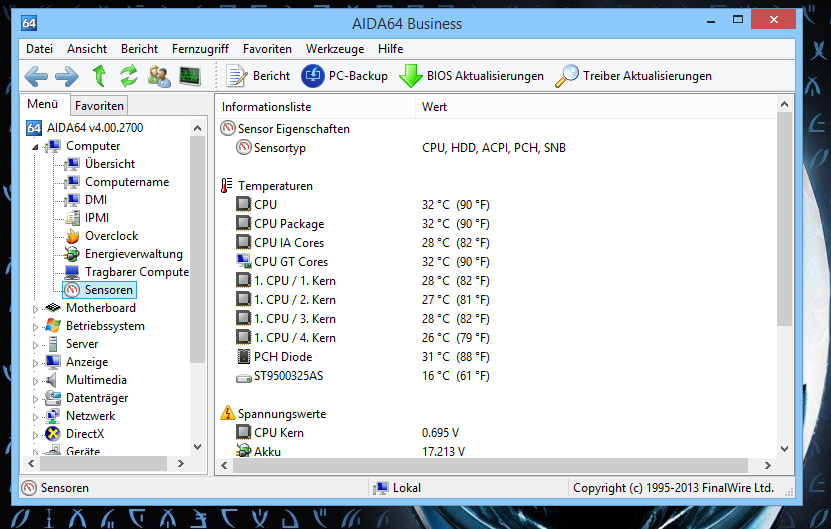Open BIOS Aktualisierungen download button
The height and width of the screenshot is (529, 831).
click(471, 76)
